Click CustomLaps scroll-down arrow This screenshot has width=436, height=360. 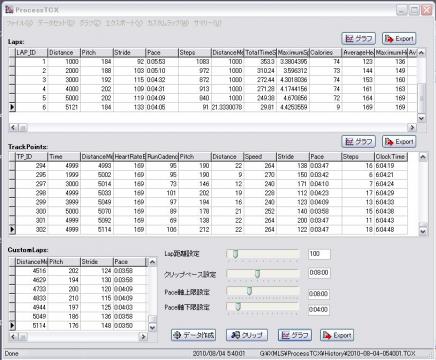click(x=152, y=327)
